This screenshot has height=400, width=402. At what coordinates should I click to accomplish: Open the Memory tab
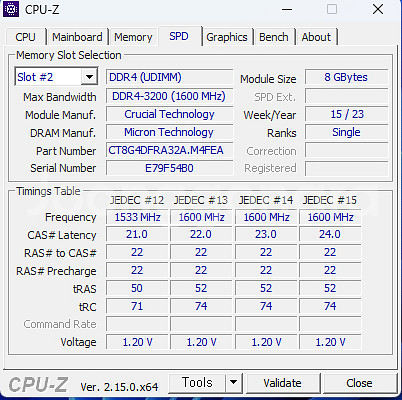tap(133, 37)
